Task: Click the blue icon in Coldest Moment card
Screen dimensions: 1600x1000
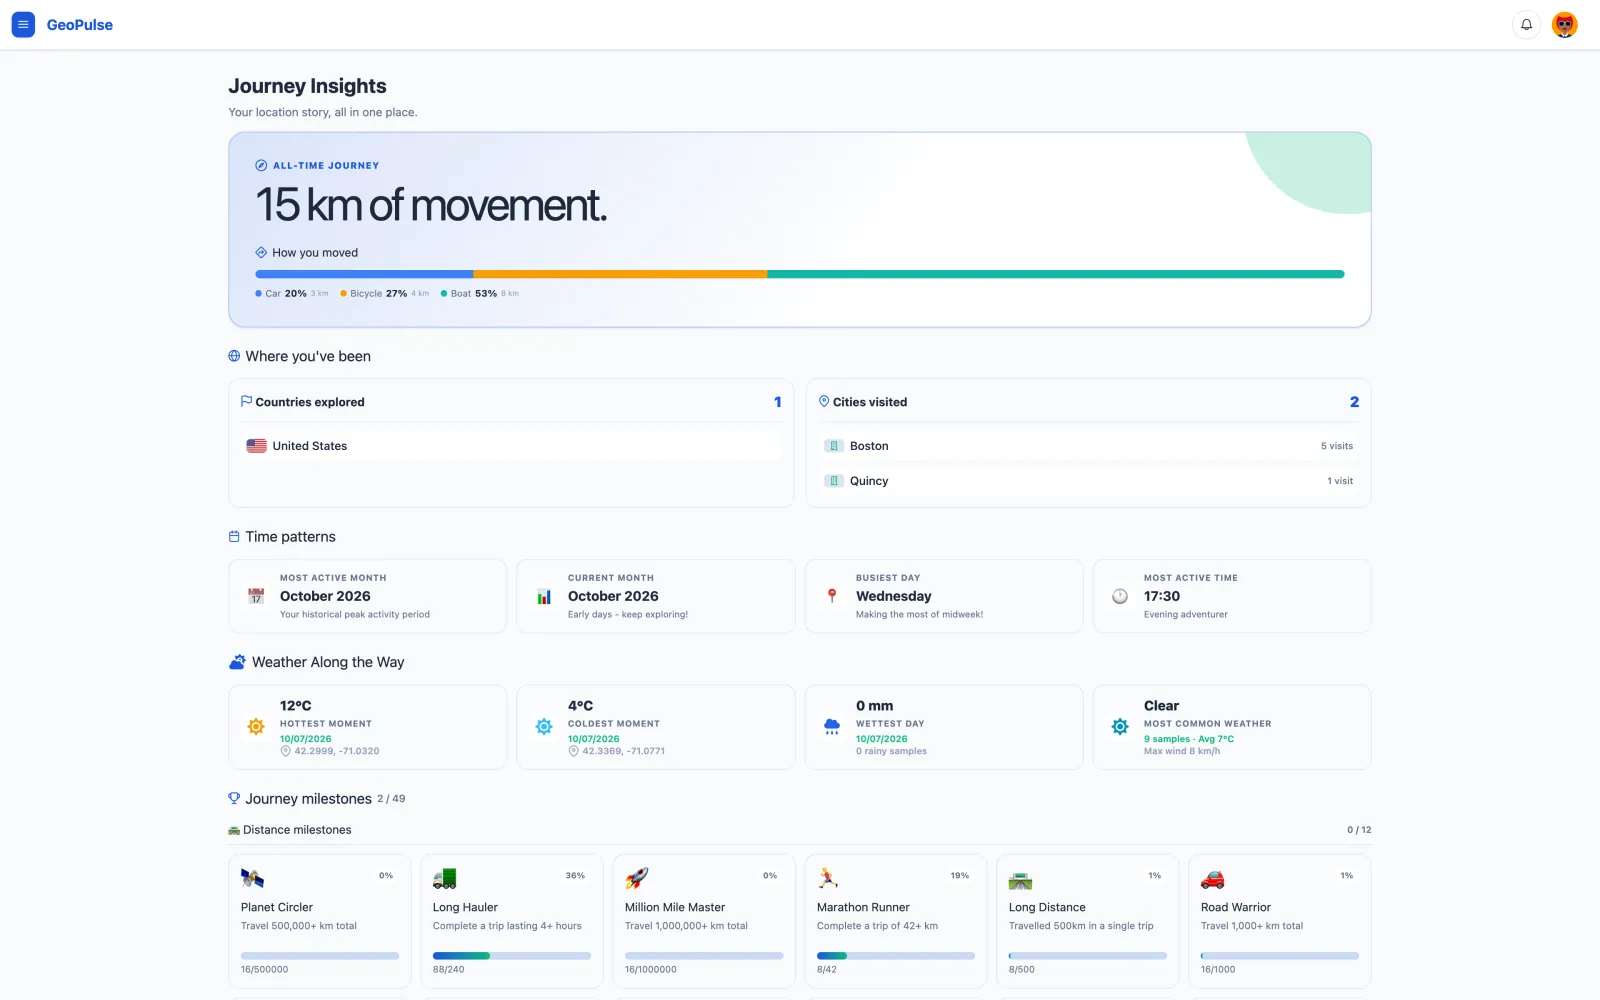Action: tap(544, 727)
